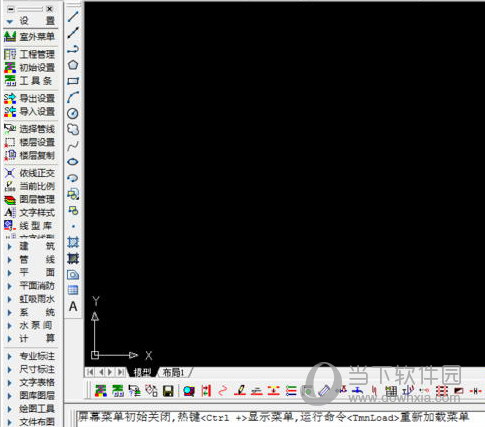The width and height of the screenshot is (485, 427).
Task: Select the Gradient fill tool
Action: coord(73,258)
